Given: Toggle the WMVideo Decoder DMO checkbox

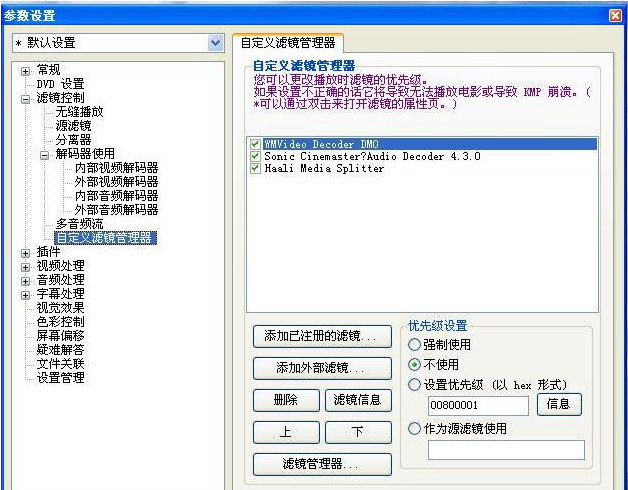Looking at the screenshot, I should [256, 144].
